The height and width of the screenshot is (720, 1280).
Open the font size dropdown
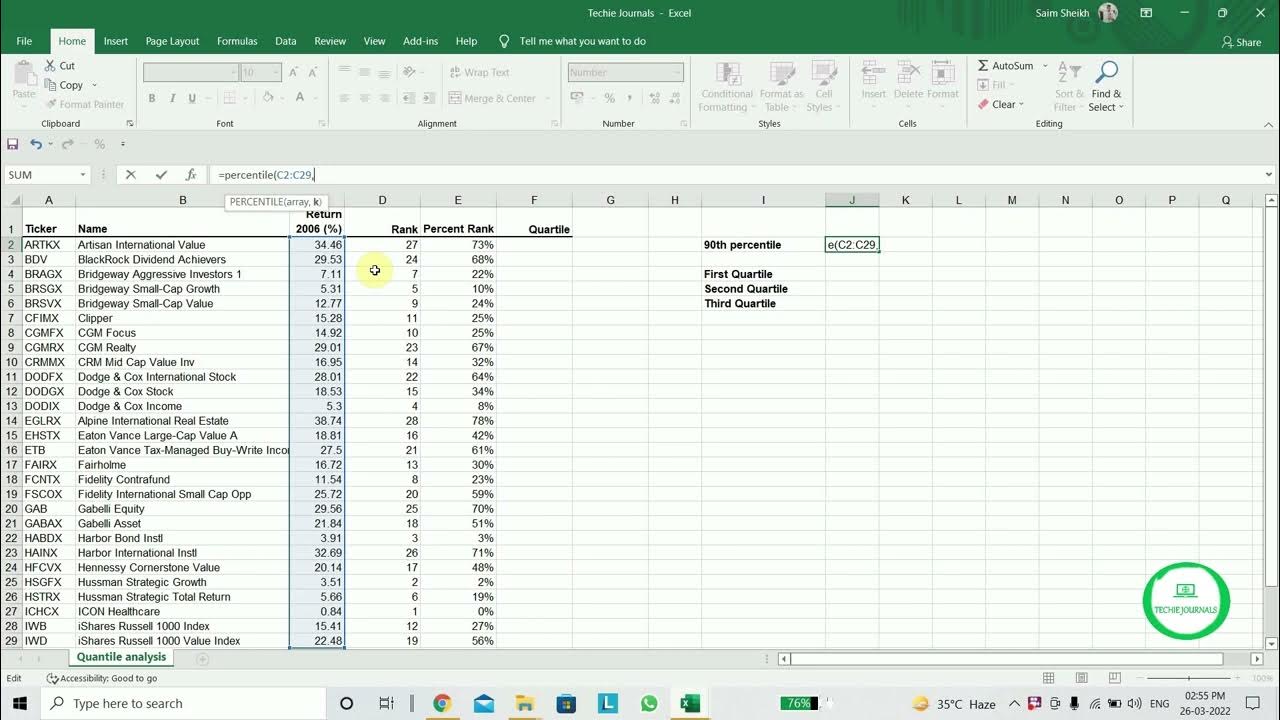click(275, 72)
